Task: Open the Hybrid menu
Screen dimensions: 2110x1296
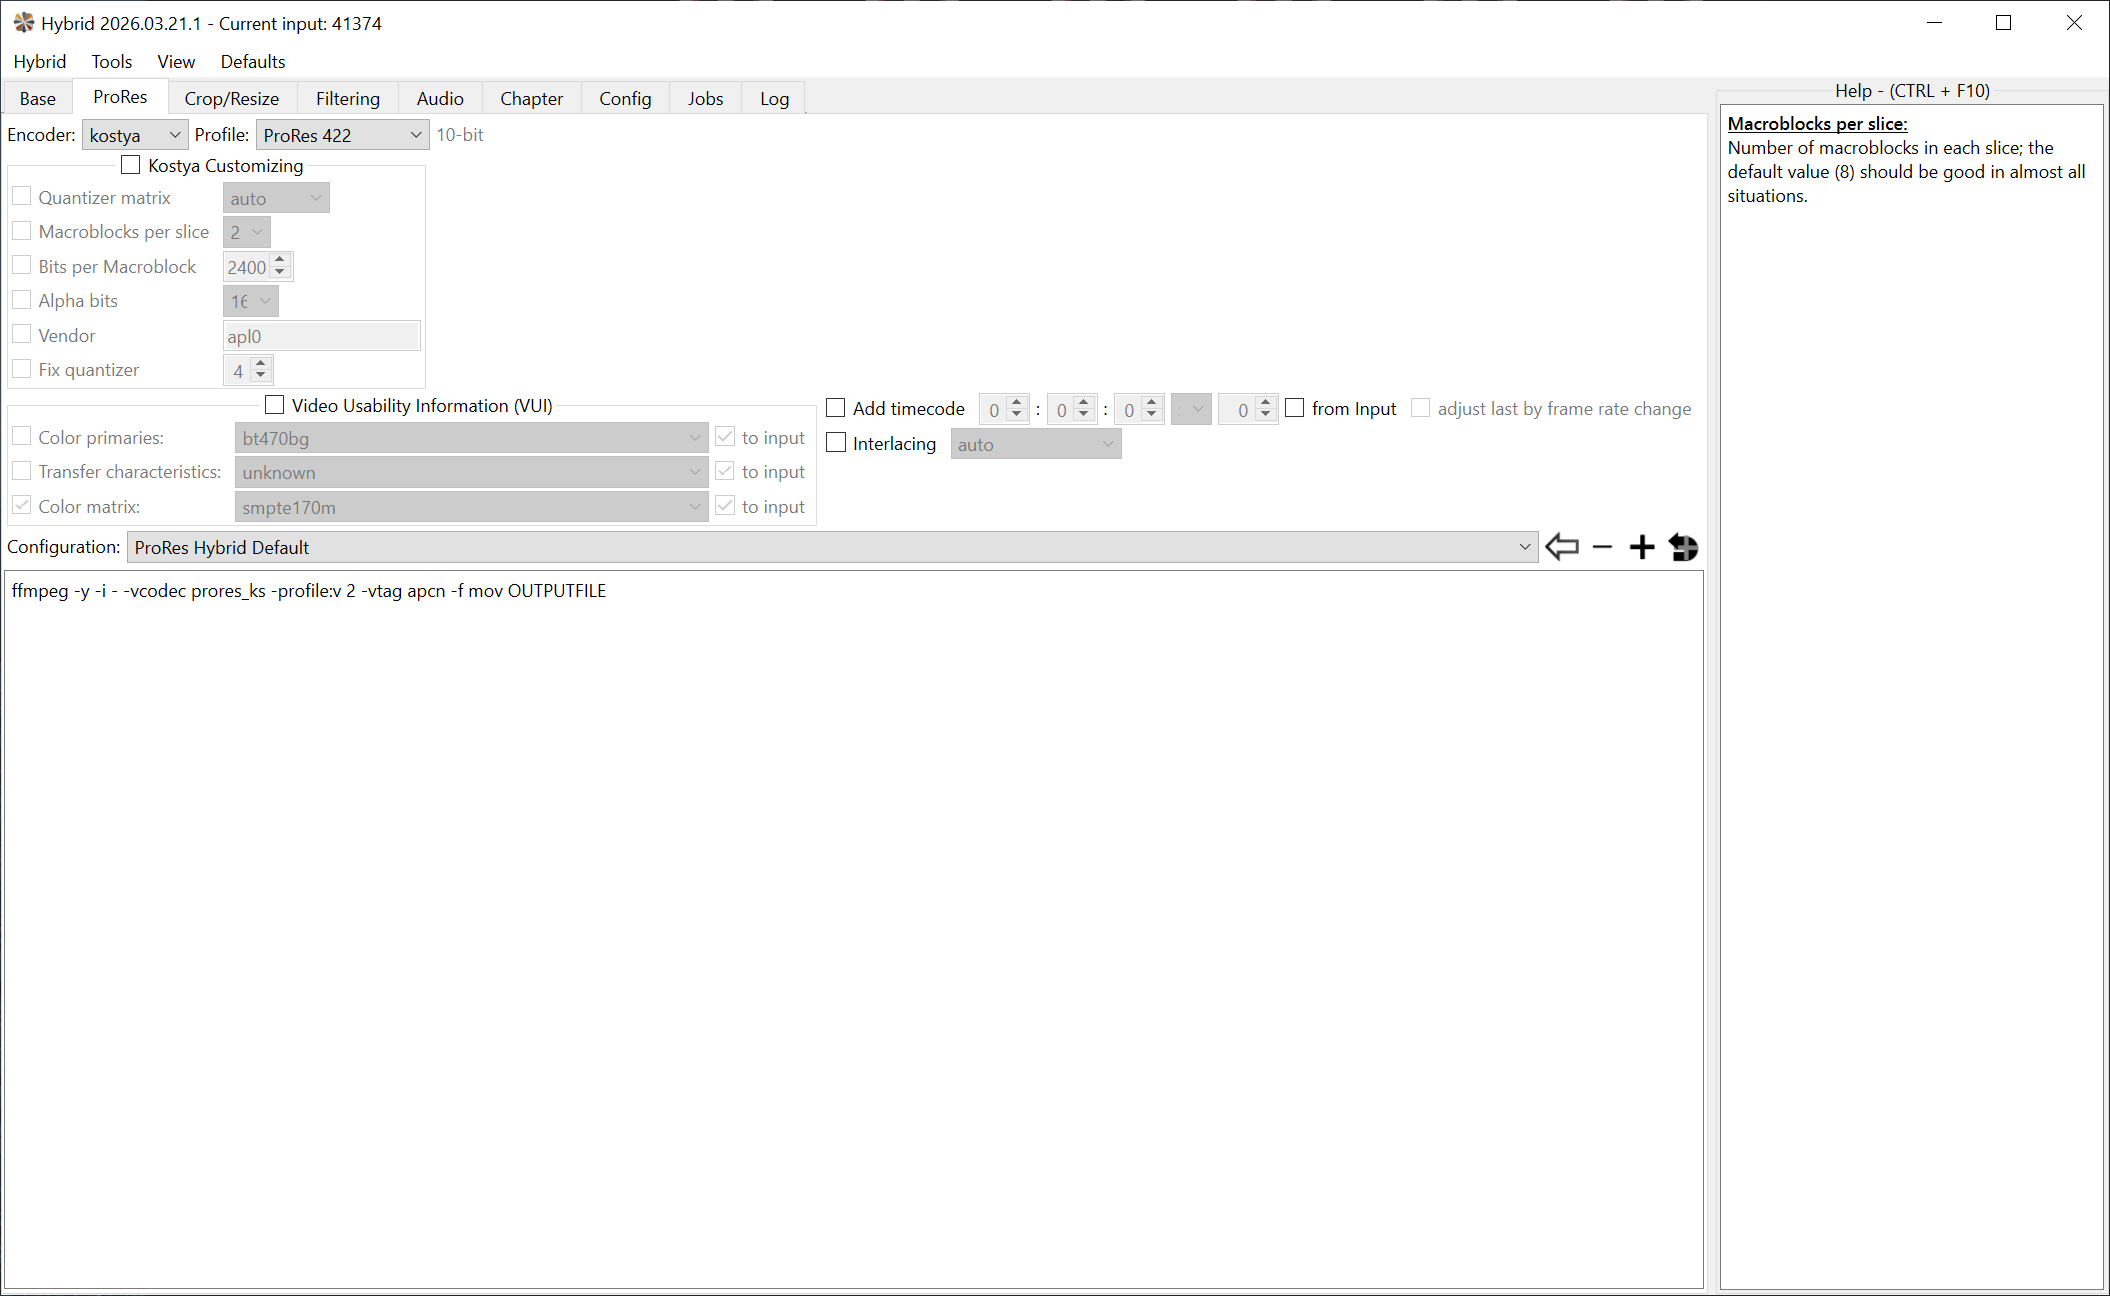Action: [40, 61]
